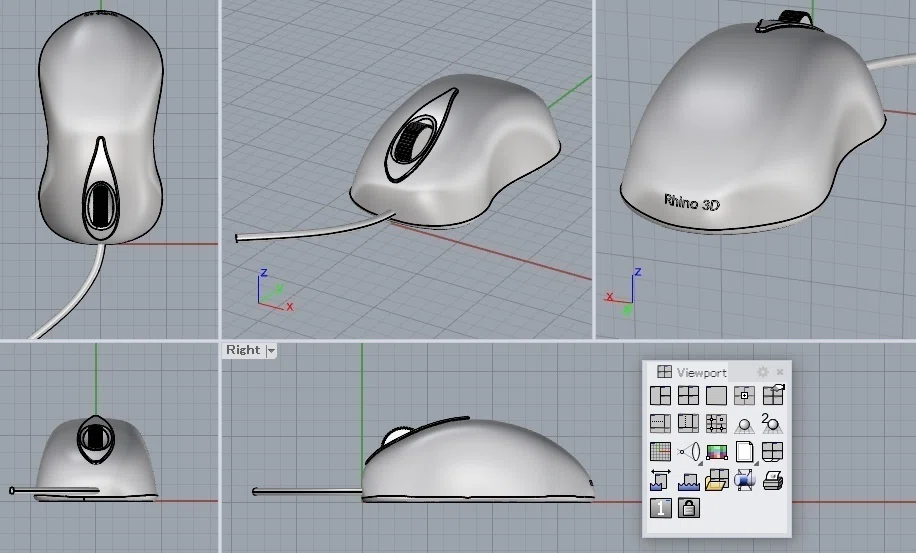
Task: Click the sphere icon labeled 2
Action: 772,423
